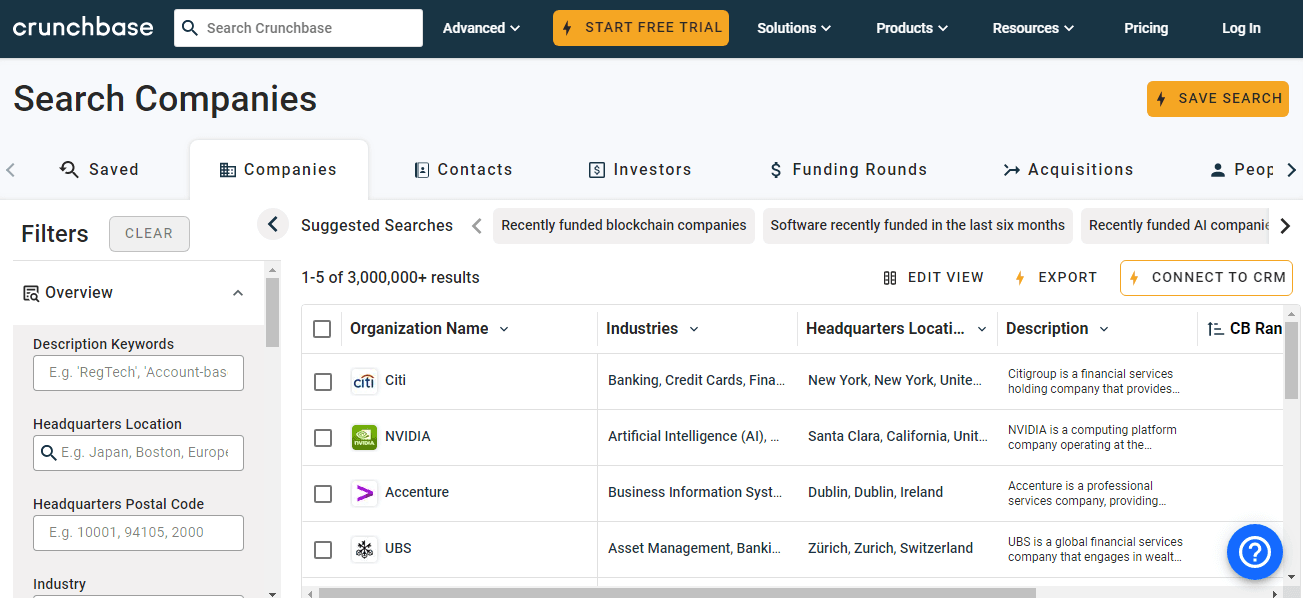Show the next suggested searches
The height and width of the screenshot is (598, 1303).
(1286, 225)
